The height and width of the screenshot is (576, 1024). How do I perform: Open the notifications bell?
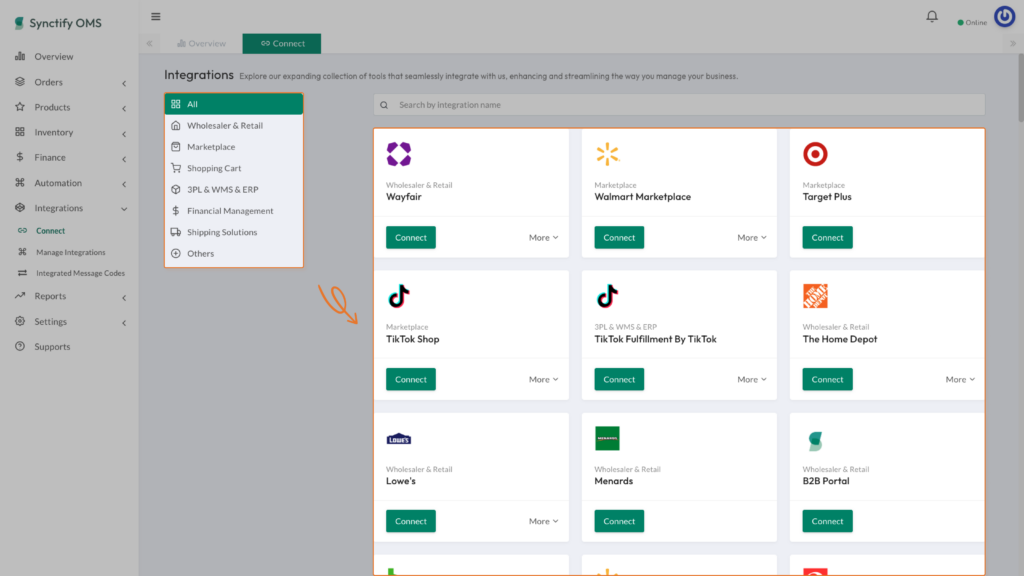[932, 16]
